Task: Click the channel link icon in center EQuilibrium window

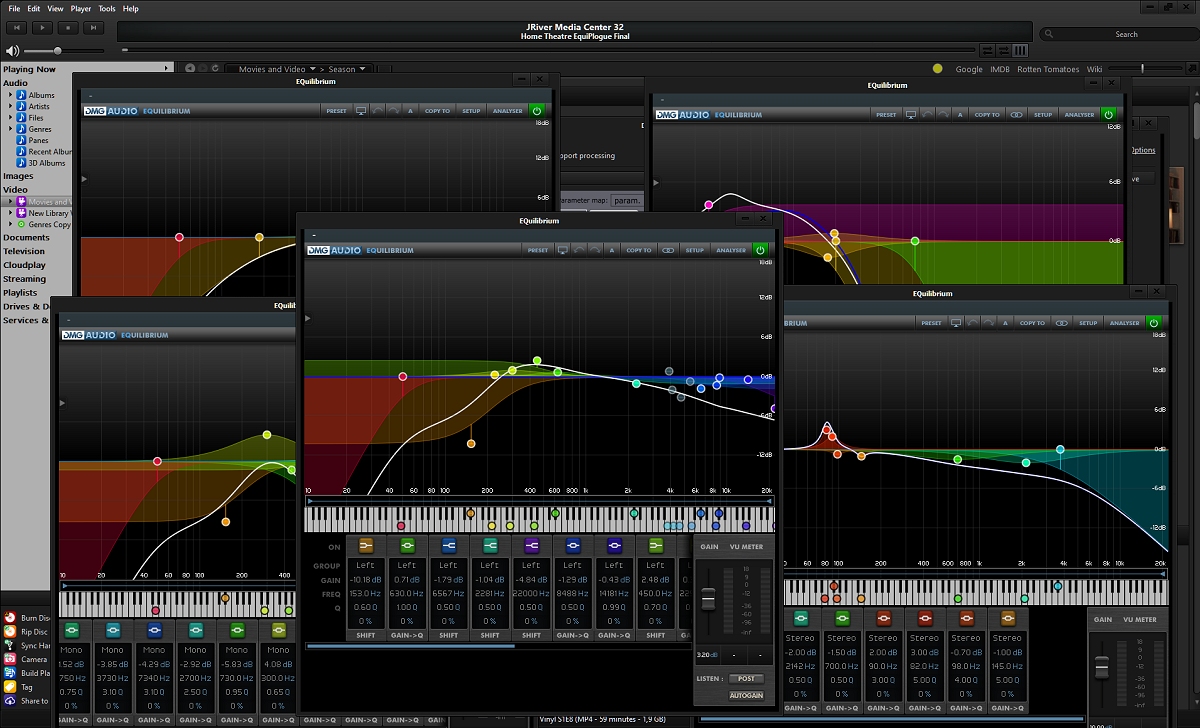Action: click(x=668, y=250)
